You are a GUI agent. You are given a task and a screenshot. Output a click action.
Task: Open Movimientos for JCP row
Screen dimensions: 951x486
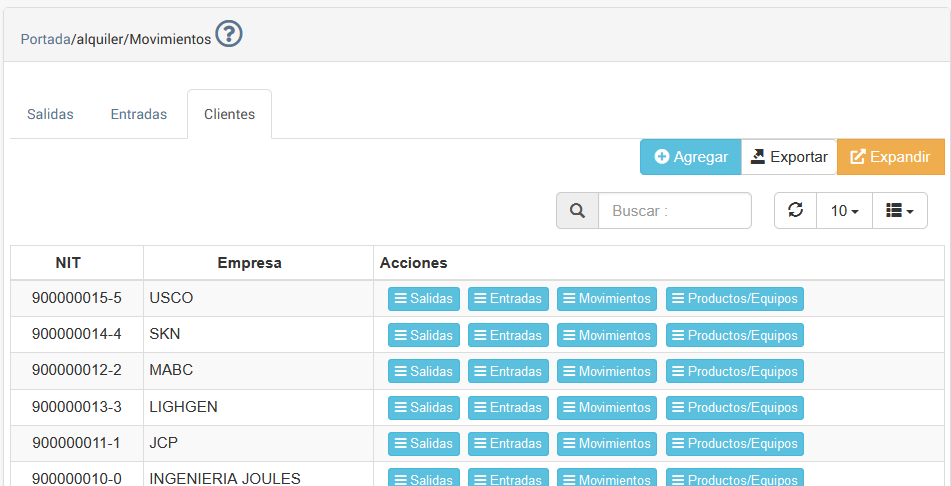pyautogui.click(x=606, y=443)
